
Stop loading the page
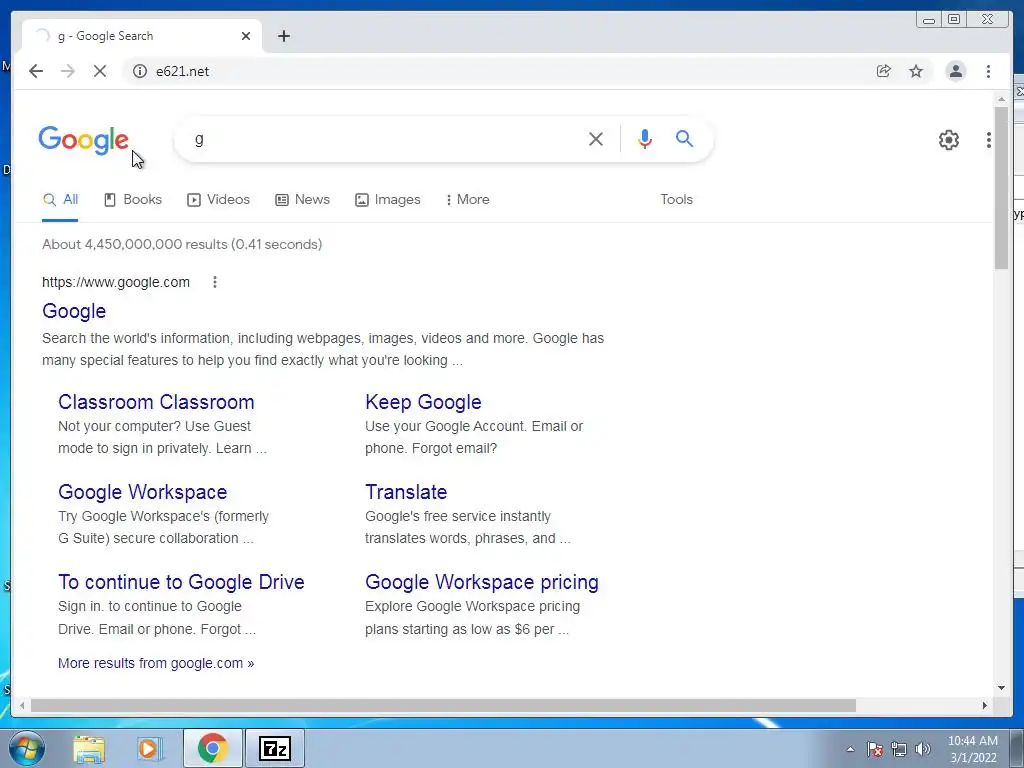(100, 71)
